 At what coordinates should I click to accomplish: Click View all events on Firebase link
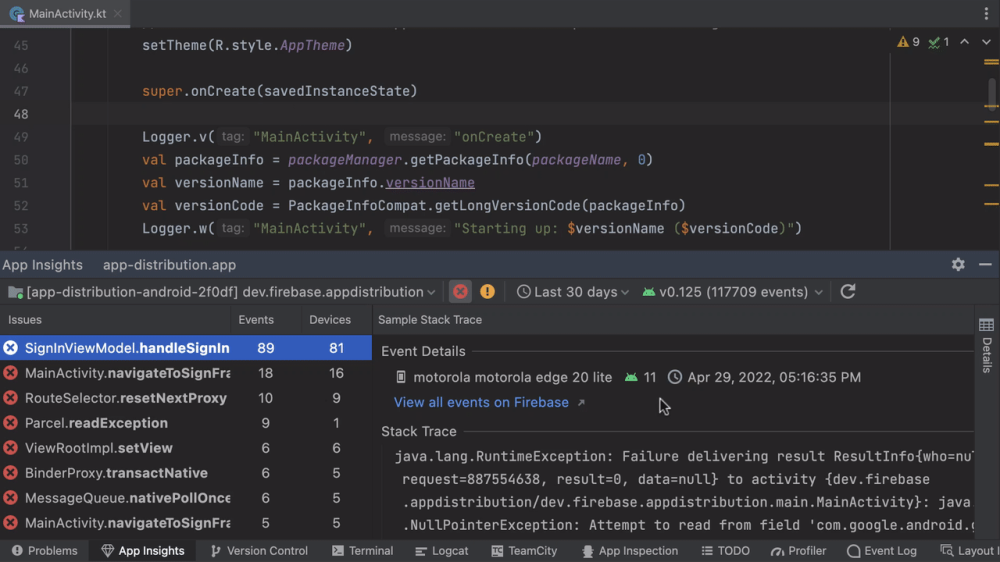point(481,402)
